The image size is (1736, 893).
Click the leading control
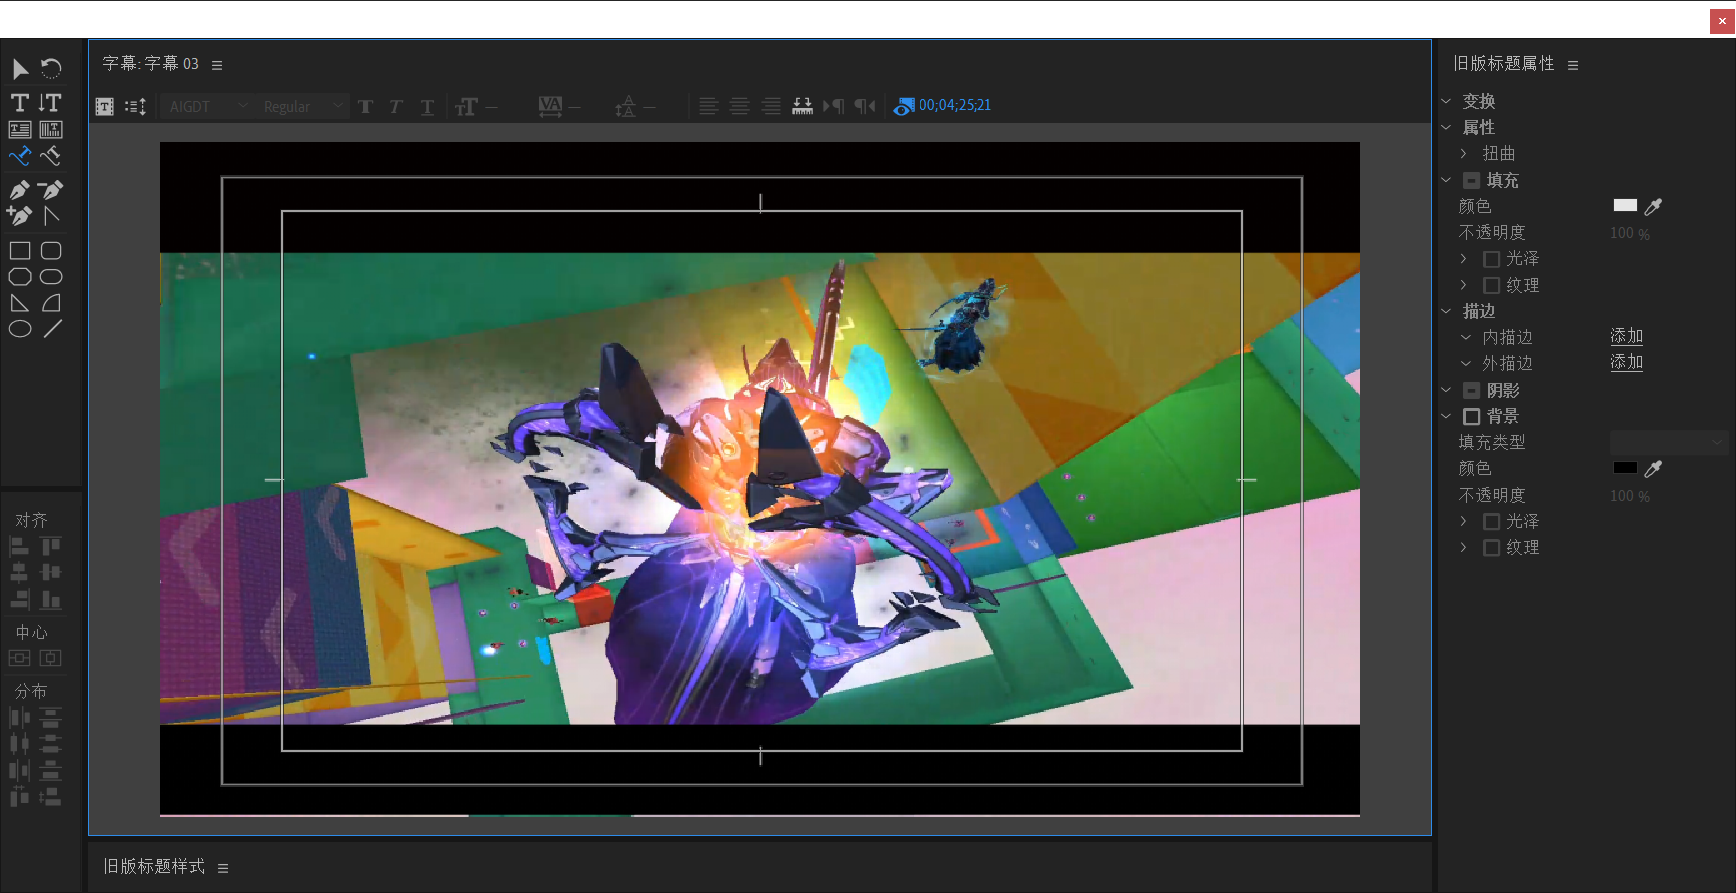click(635, 106)
